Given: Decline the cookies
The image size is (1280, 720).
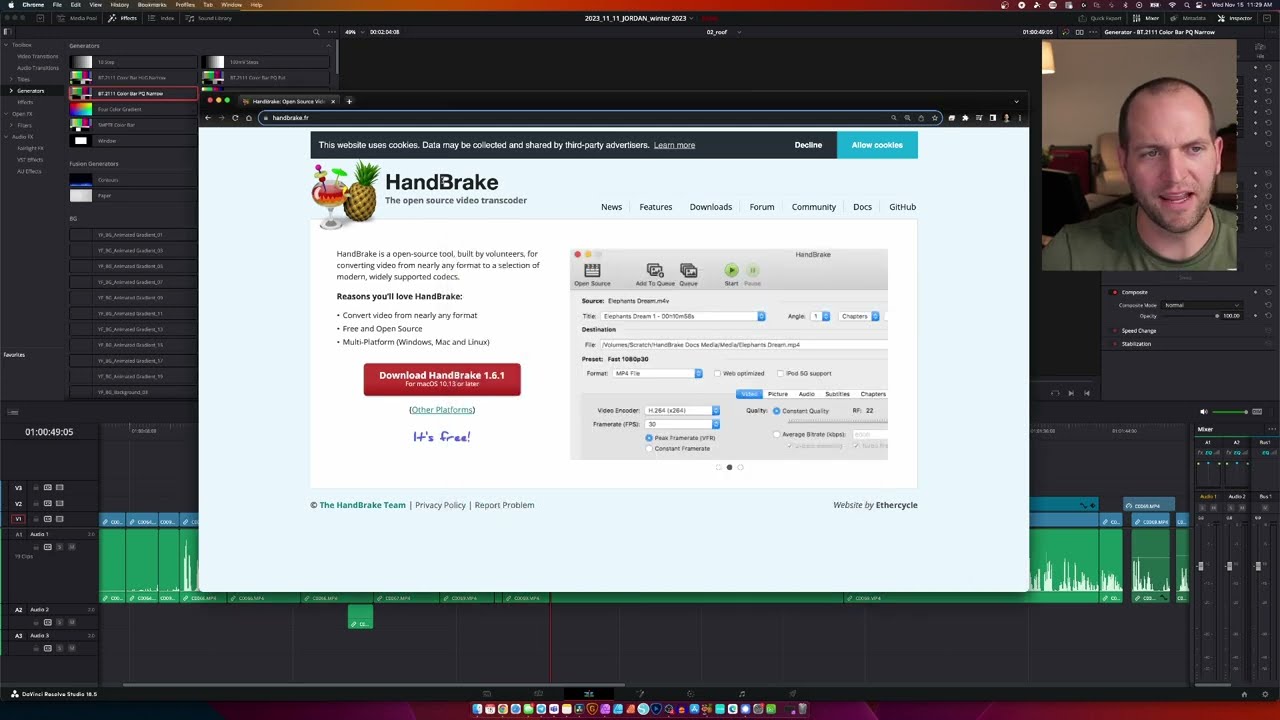Looking at the screenshot, I should (808, 145).
